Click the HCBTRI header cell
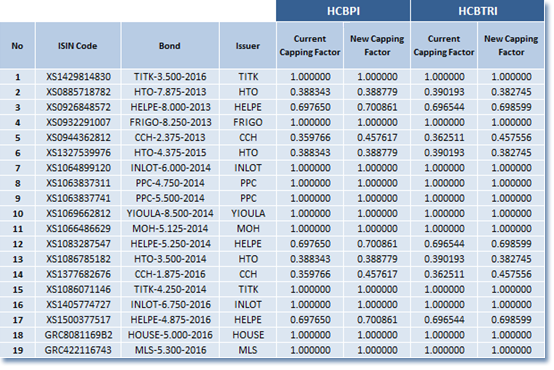 477,11
